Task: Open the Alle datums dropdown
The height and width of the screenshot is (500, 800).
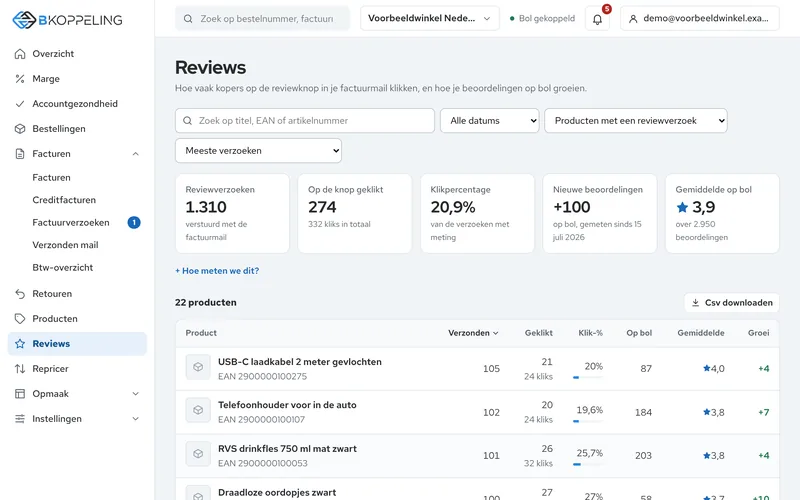Action: coord(490,121)
